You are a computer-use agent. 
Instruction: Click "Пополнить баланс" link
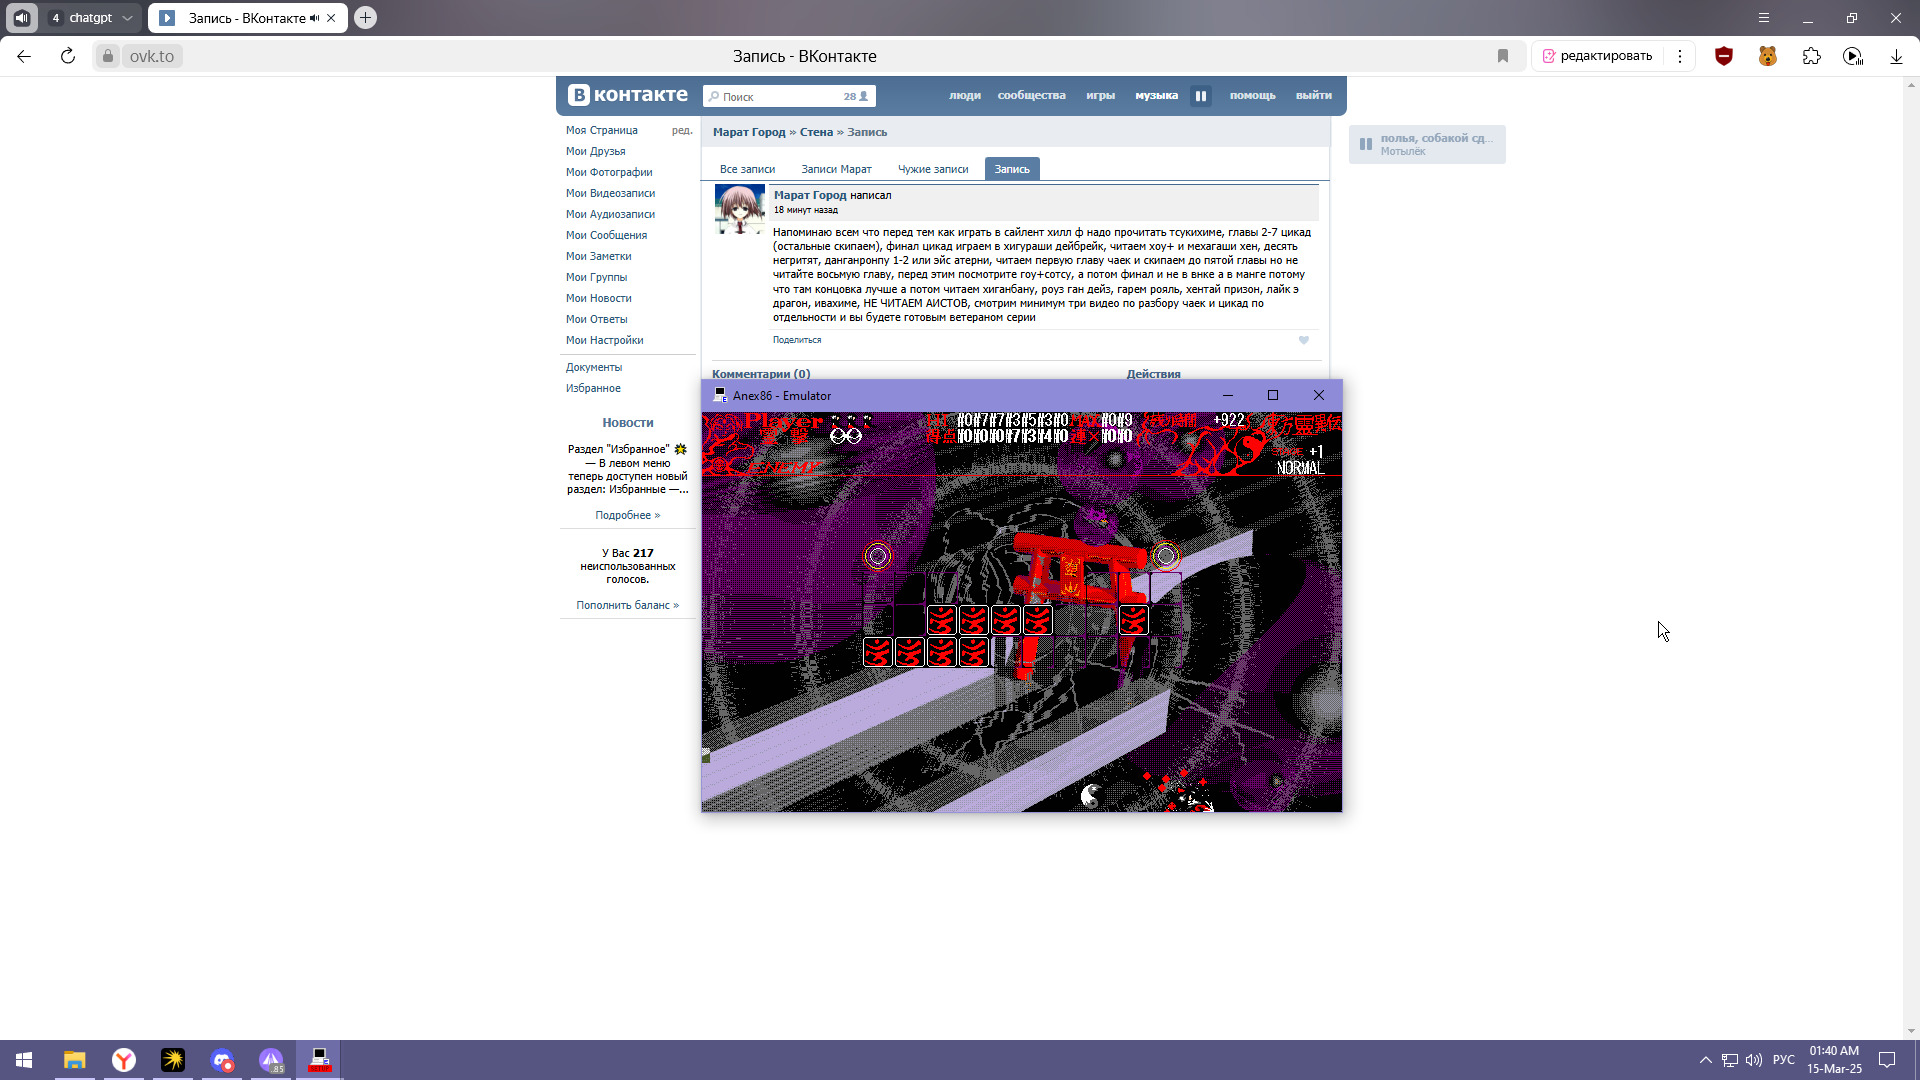click(626, 605)
